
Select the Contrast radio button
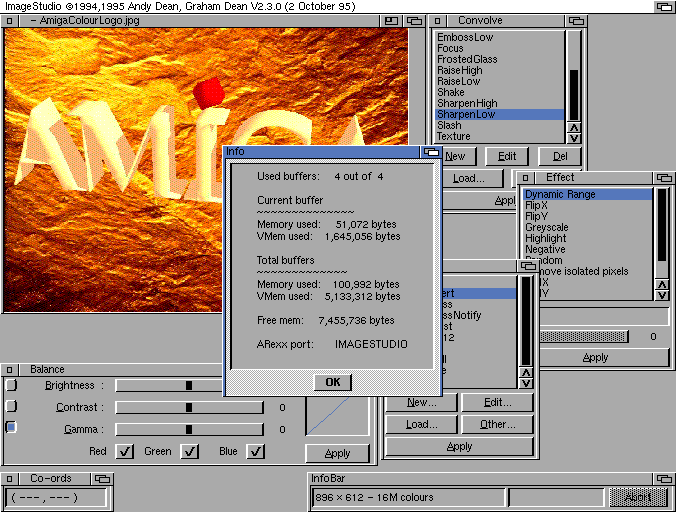[11, 406]
